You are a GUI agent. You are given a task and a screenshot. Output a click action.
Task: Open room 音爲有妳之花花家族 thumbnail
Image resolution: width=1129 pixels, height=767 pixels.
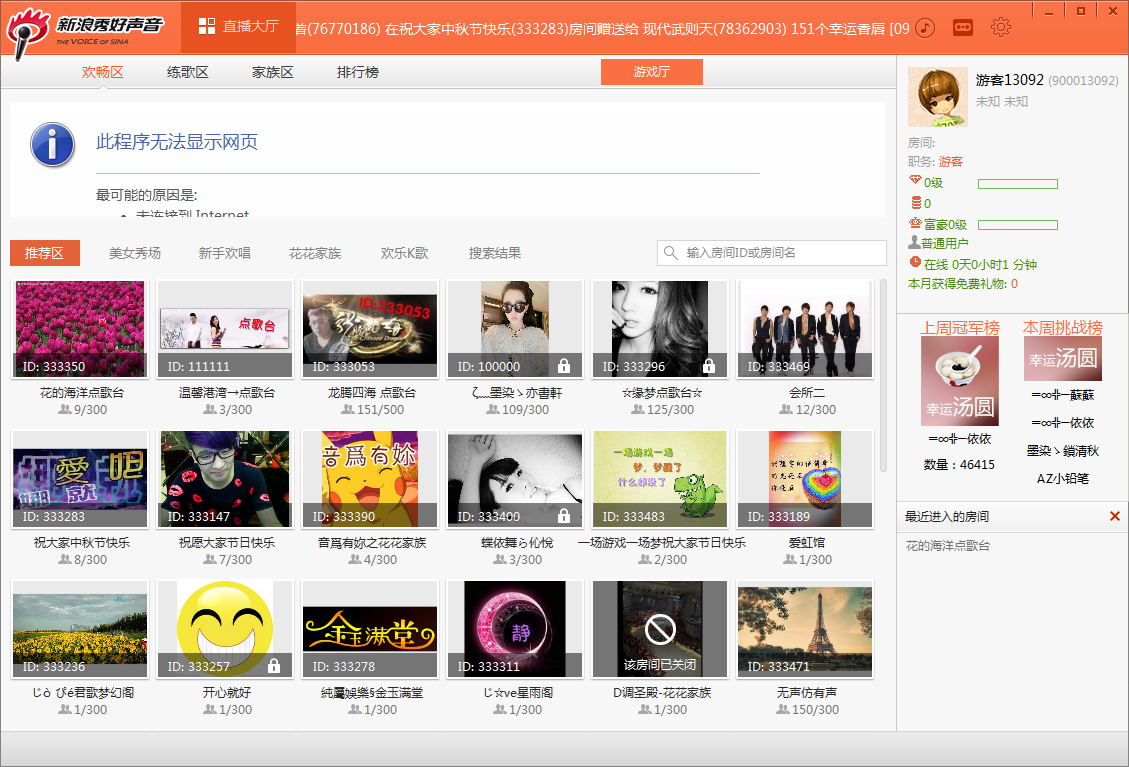click(x=370, y=479)
